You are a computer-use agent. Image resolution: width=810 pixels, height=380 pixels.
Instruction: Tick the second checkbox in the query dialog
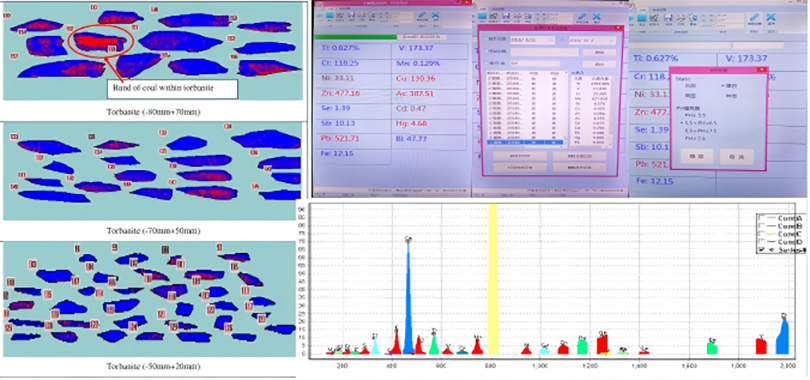click(x=486, y=51)
